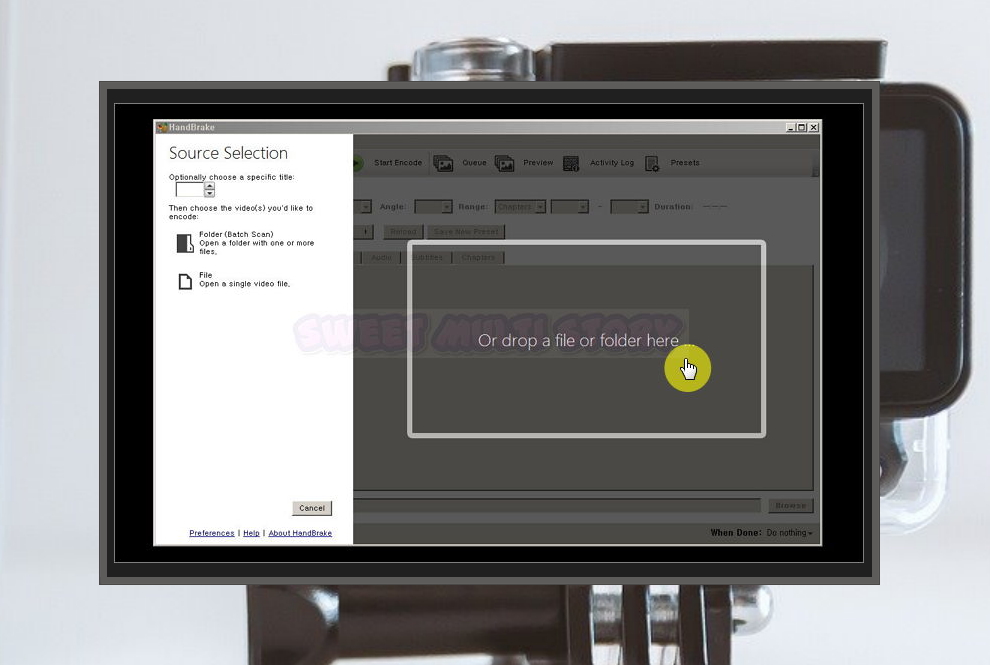This screenshot has height=665, width=990.
Task: Maximize the HandBrake window
Action: point(802,127)
